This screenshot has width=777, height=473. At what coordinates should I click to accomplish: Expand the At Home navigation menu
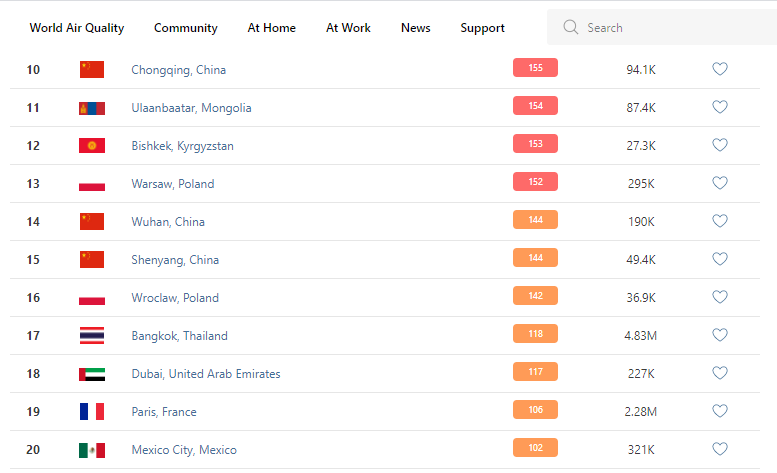(272, 28)
